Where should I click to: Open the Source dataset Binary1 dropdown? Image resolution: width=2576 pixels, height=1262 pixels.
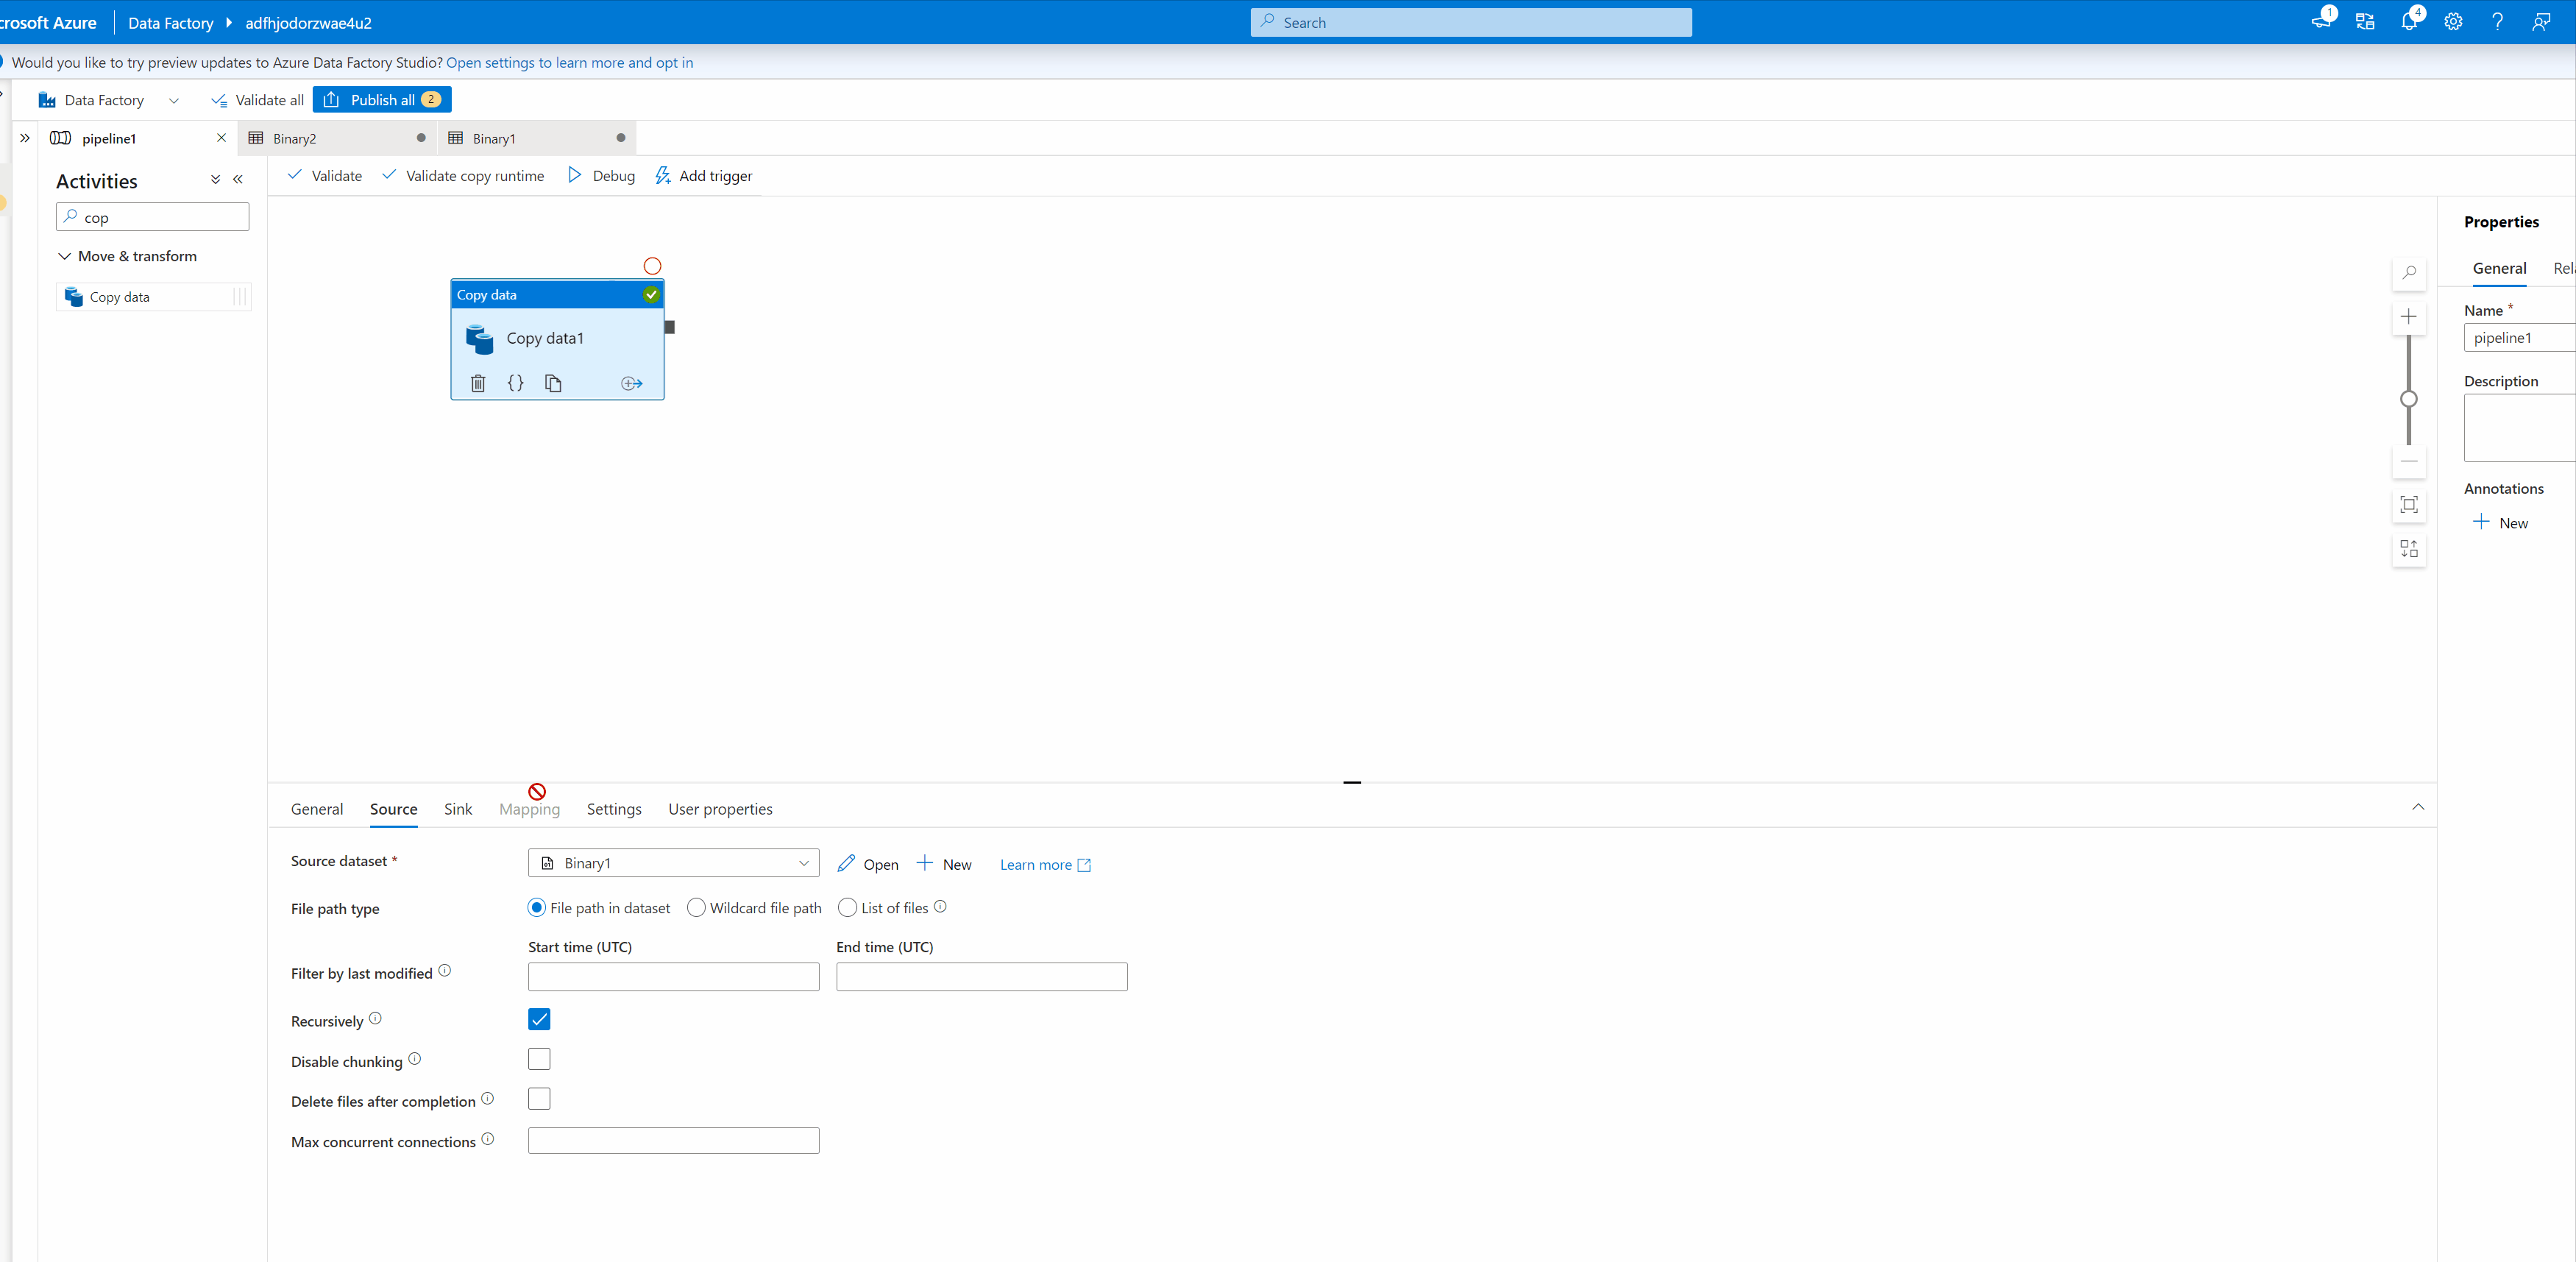pos(674,863)
